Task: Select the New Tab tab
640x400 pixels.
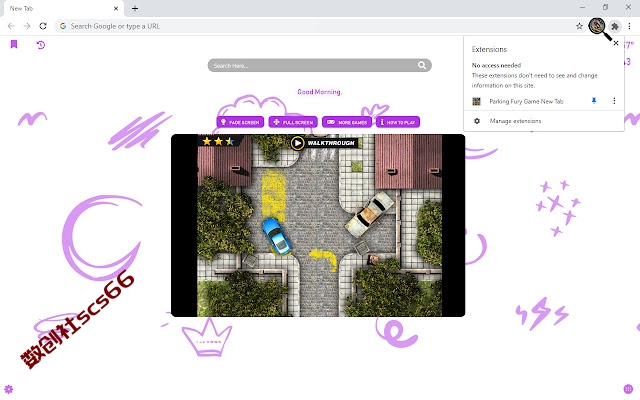Action: (x=62, y=9)
